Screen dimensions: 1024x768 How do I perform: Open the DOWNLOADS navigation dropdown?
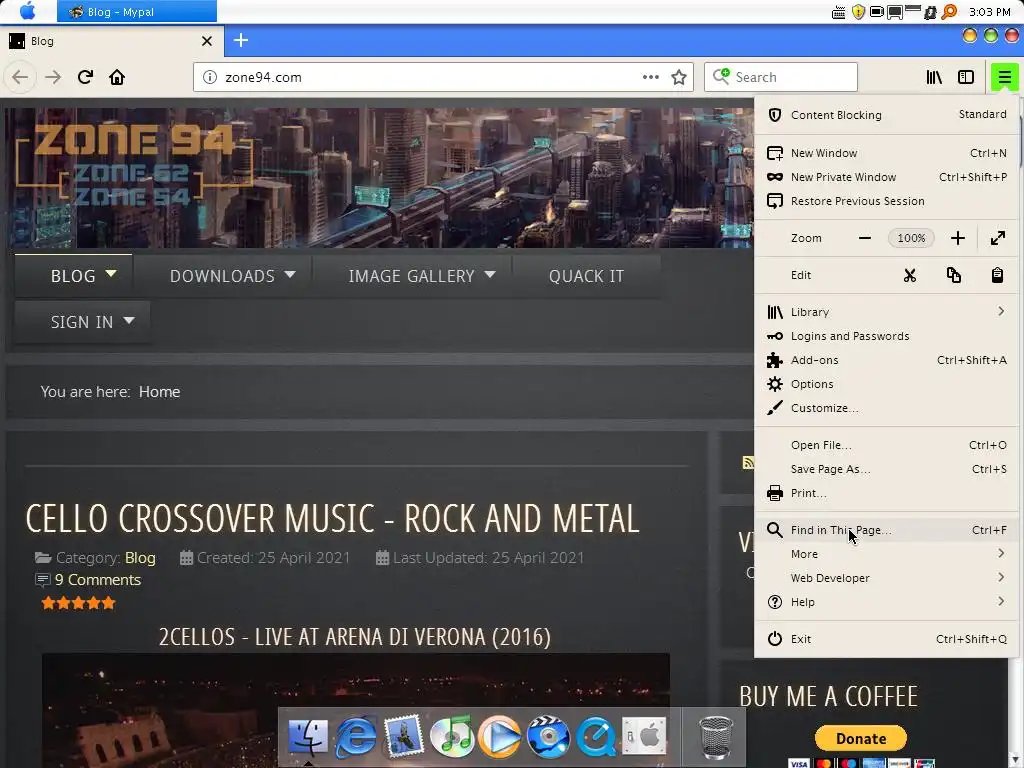tap(223, 276)
